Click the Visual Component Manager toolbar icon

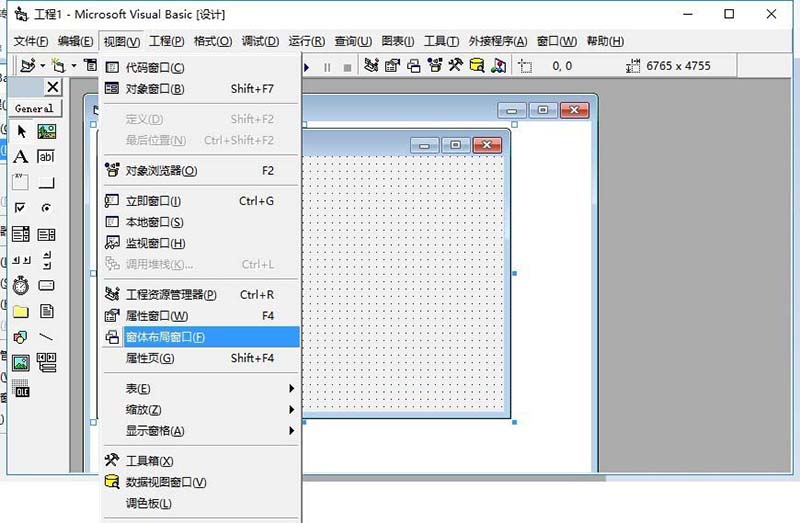coord(498,65)
